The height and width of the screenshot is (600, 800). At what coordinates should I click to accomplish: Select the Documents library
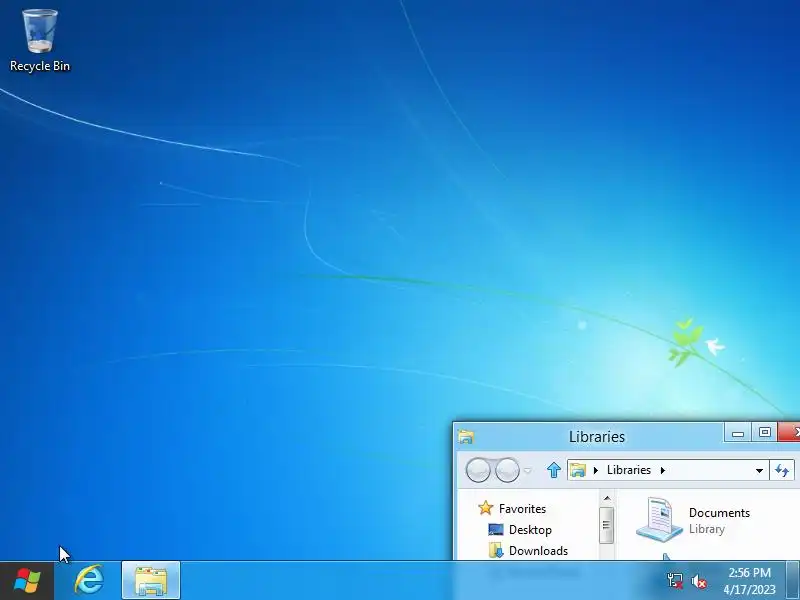point(693,520)
